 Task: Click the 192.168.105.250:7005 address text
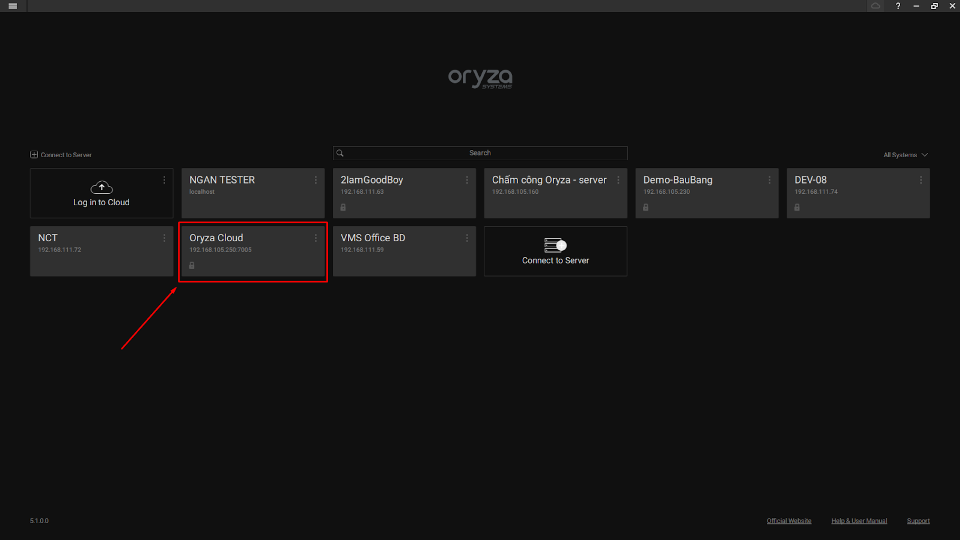tap(220, 250)
